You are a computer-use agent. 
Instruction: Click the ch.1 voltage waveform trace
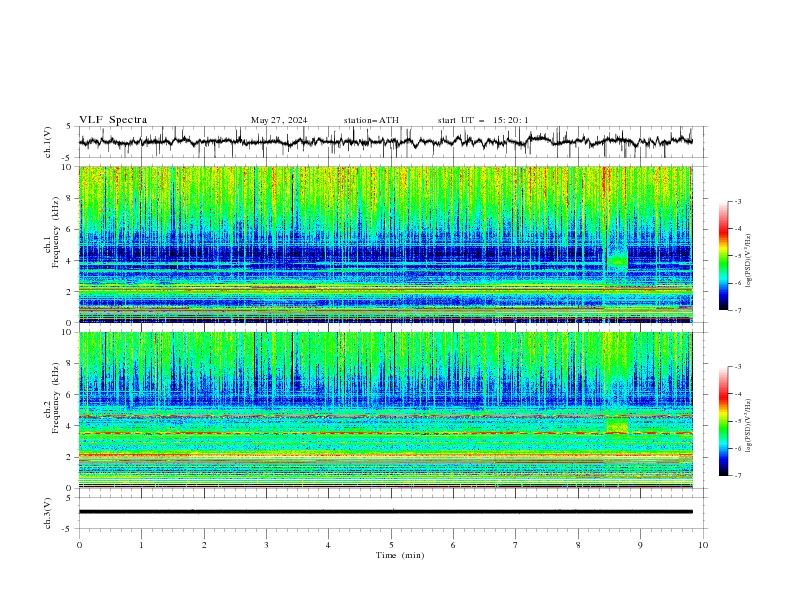point(385,141)
